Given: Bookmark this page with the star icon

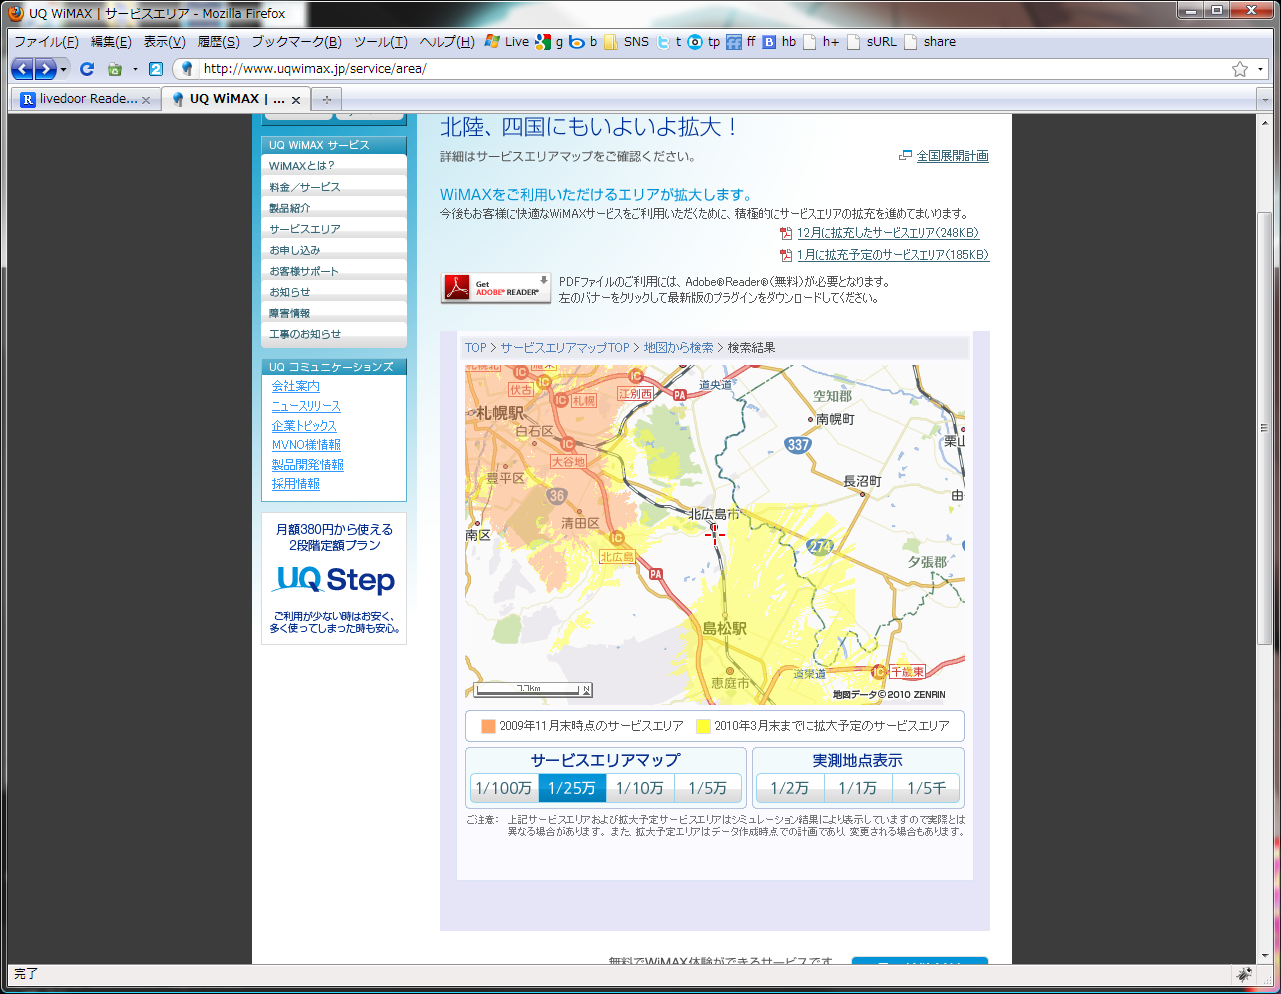Looking at the screenshot, I should tap(1240, 69).
